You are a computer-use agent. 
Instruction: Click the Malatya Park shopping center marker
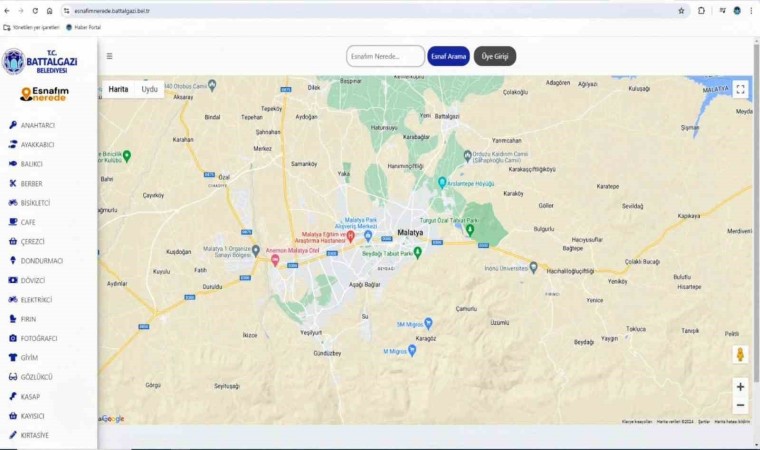click(x=368, y=236)
